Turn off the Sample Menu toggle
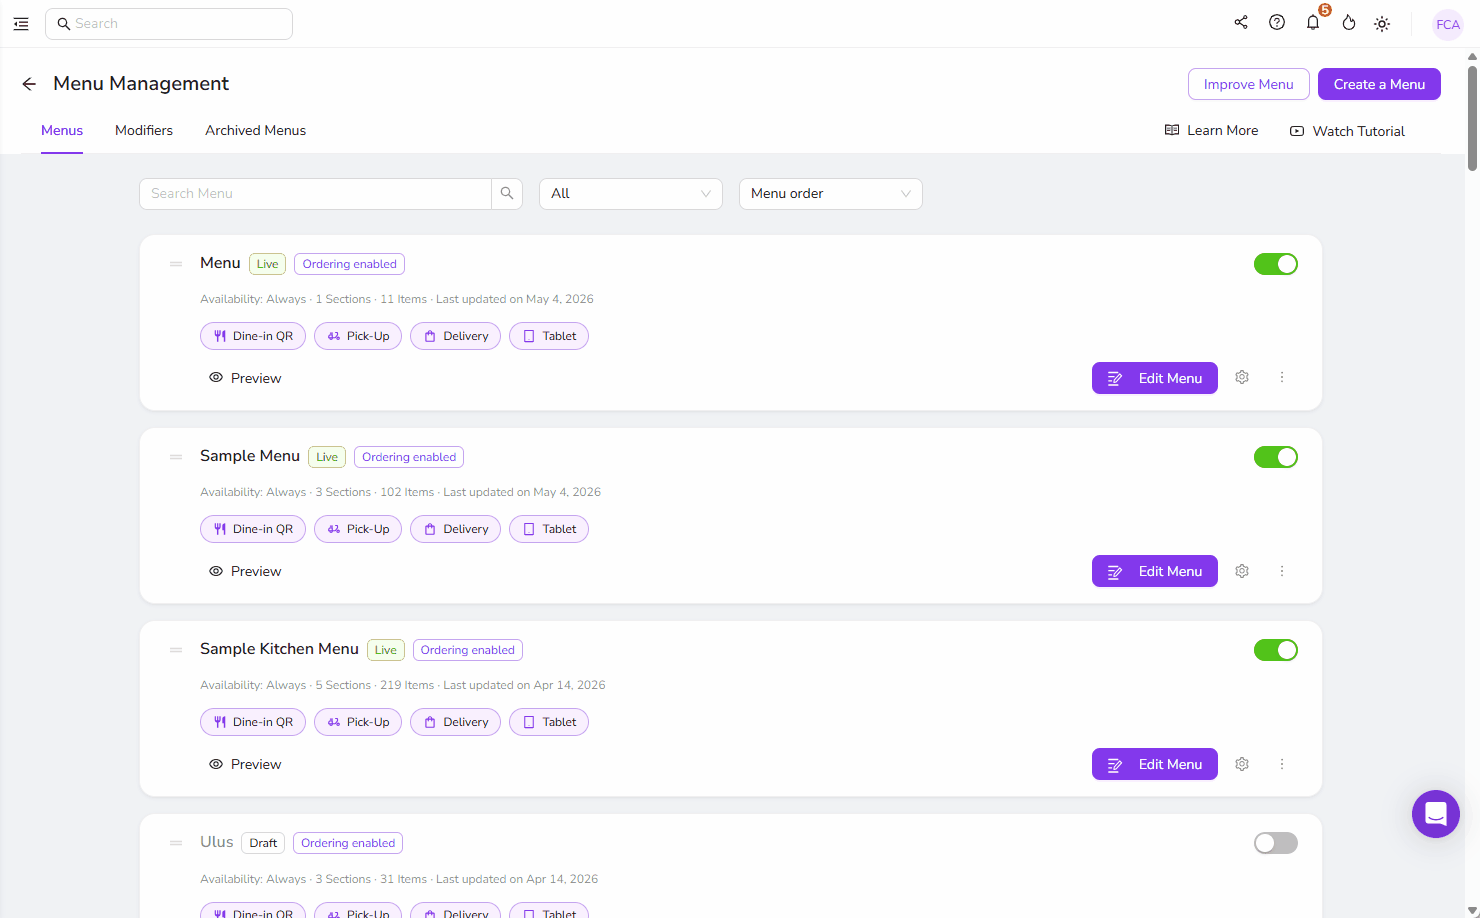This screenshot has width=1480, height=918. pyautogui.click(x=1276, y=457)
